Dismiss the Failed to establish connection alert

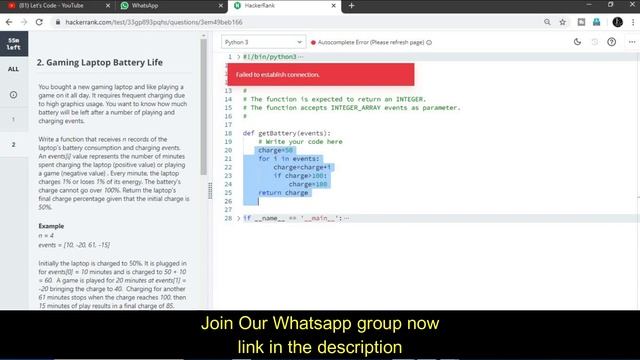pos(321,74)
